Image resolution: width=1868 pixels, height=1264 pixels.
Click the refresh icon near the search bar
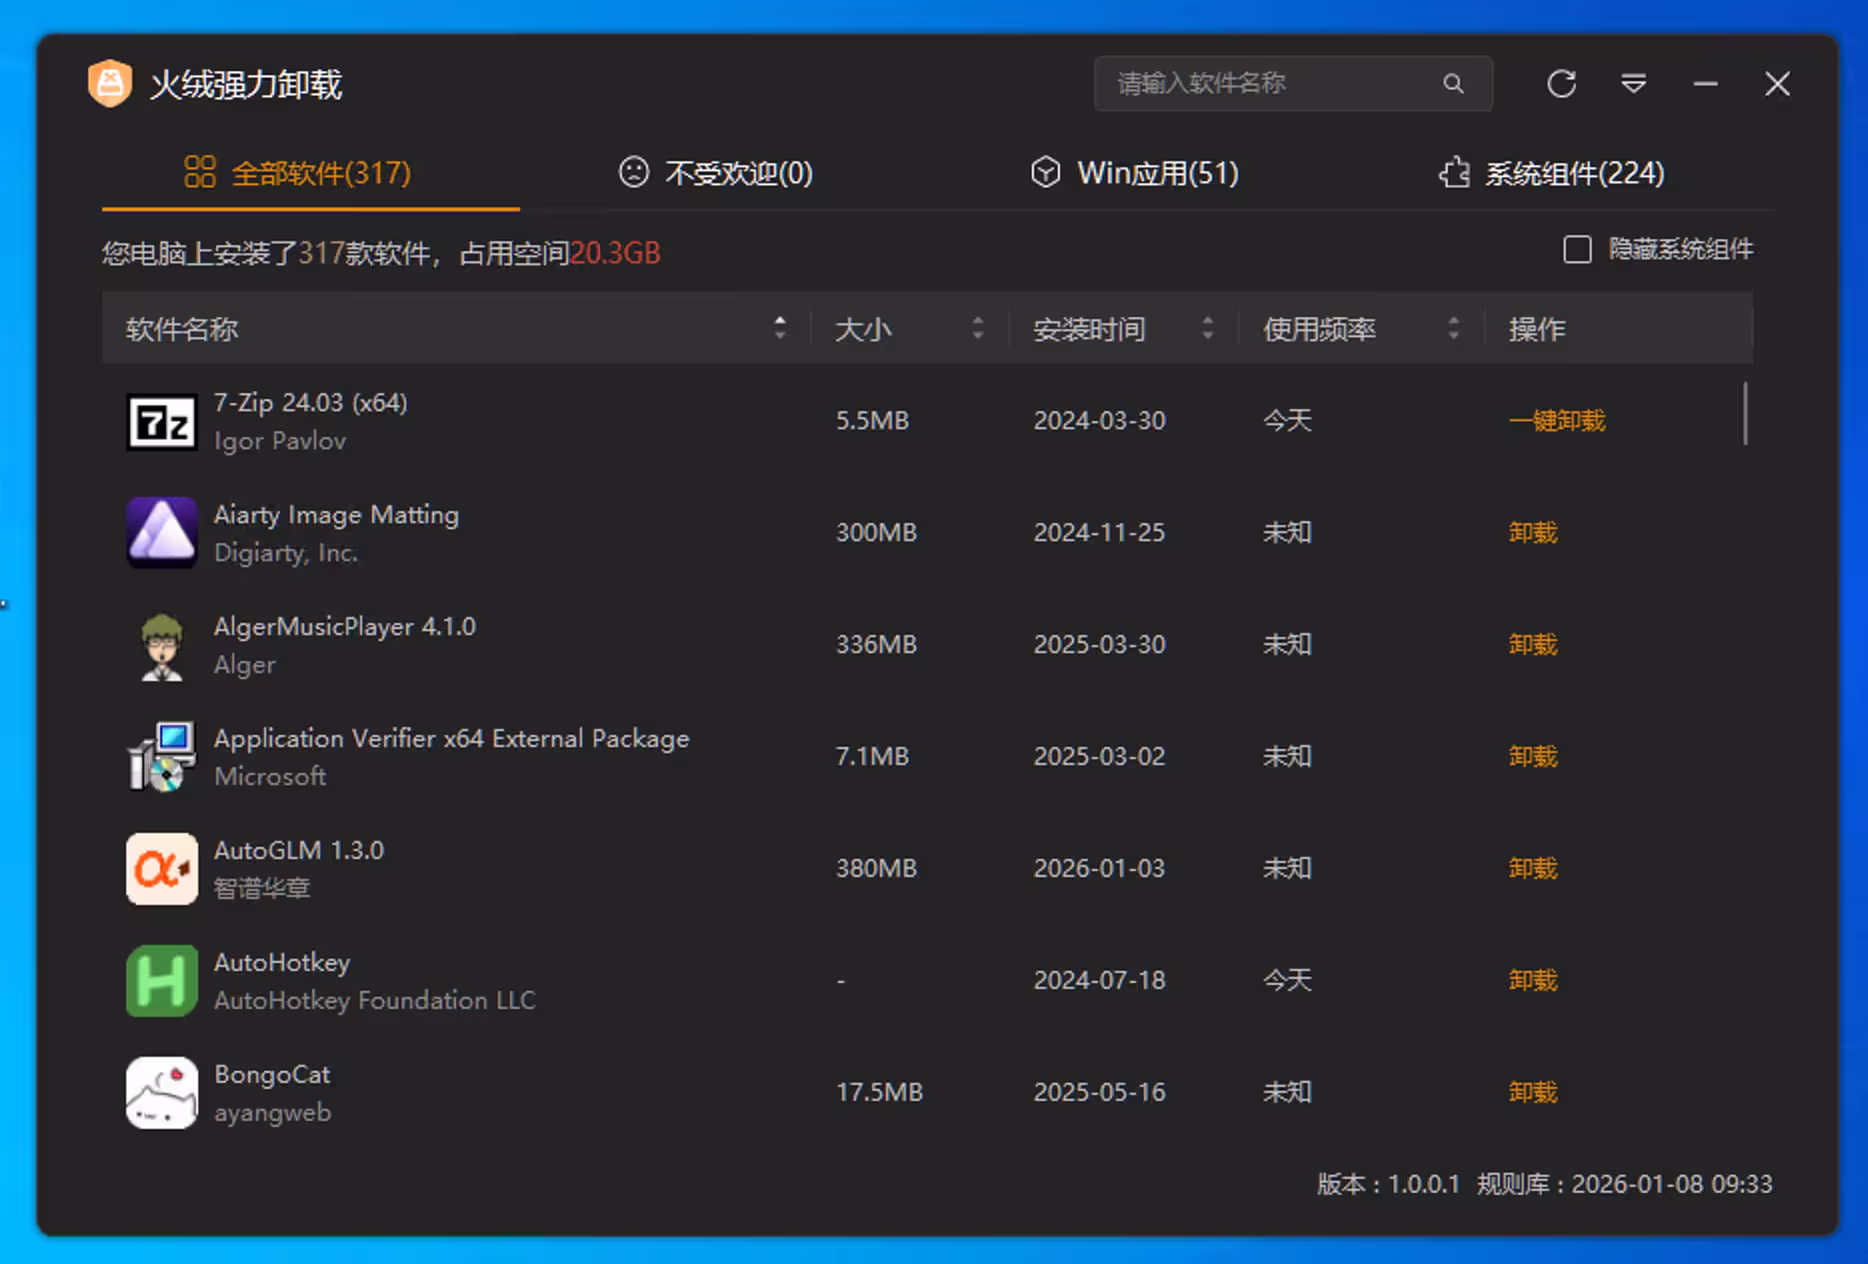point(1562,84)
